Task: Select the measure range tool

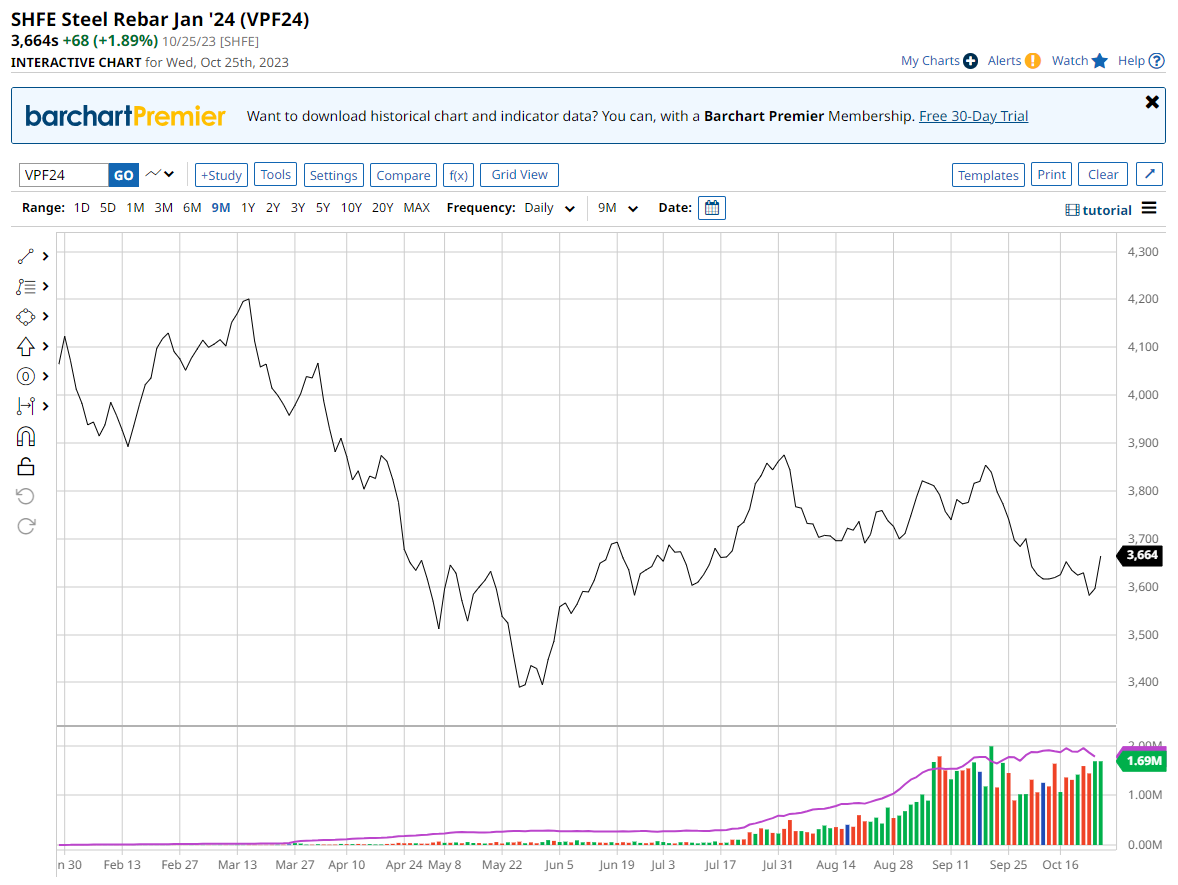Action: point(26,406)
